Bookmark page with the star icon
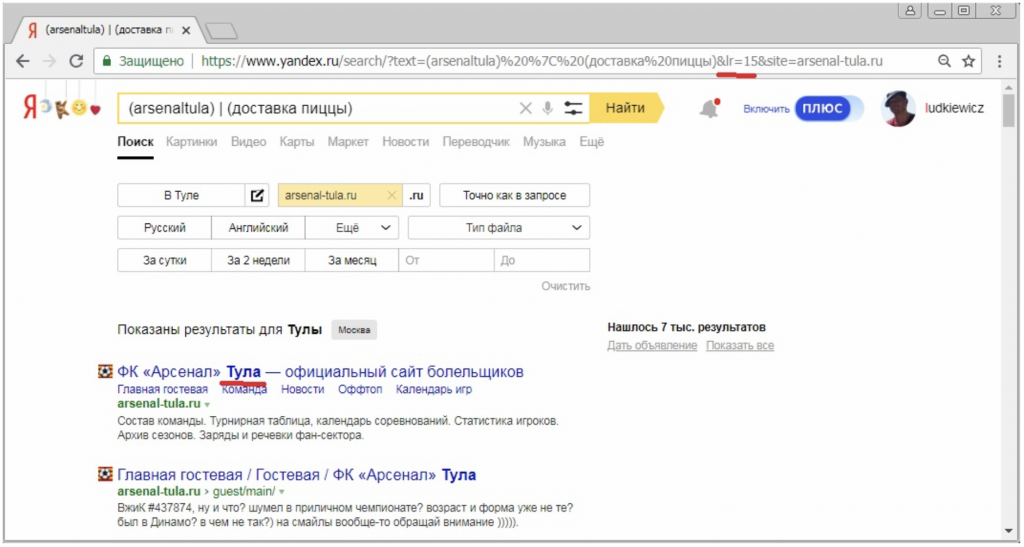Viewport: 1024px width, 547px height. click(x=968, y=61)
